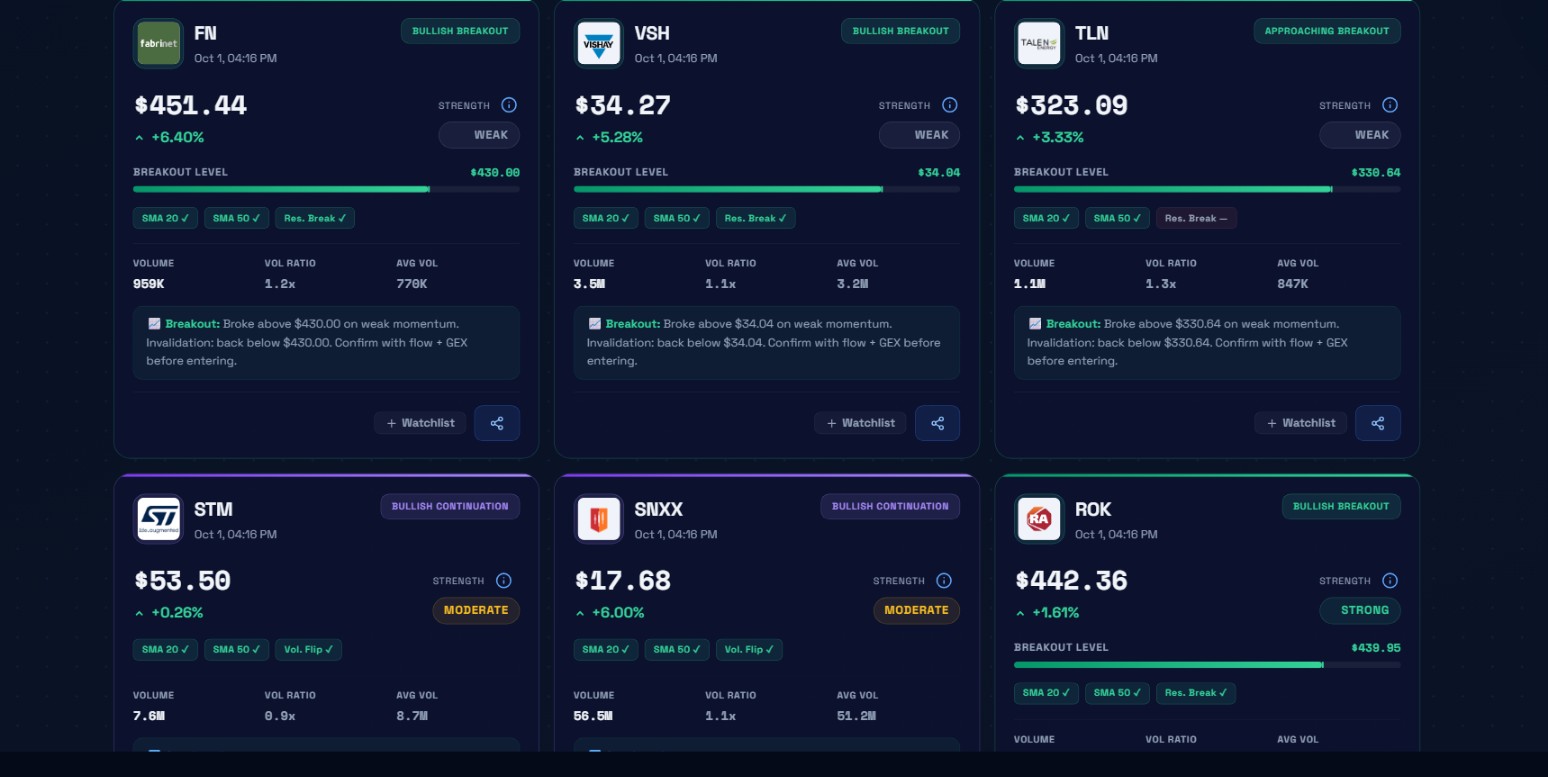The image size is (1548, 777).
Task: Add VSH to Watchlist
Action: coord(860,423)
